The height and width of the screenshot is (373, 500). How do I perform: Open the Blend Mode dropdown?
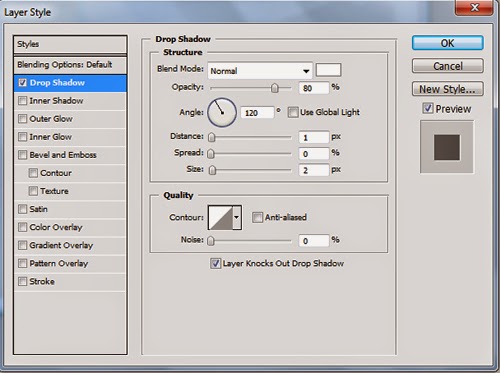(260, 71)
